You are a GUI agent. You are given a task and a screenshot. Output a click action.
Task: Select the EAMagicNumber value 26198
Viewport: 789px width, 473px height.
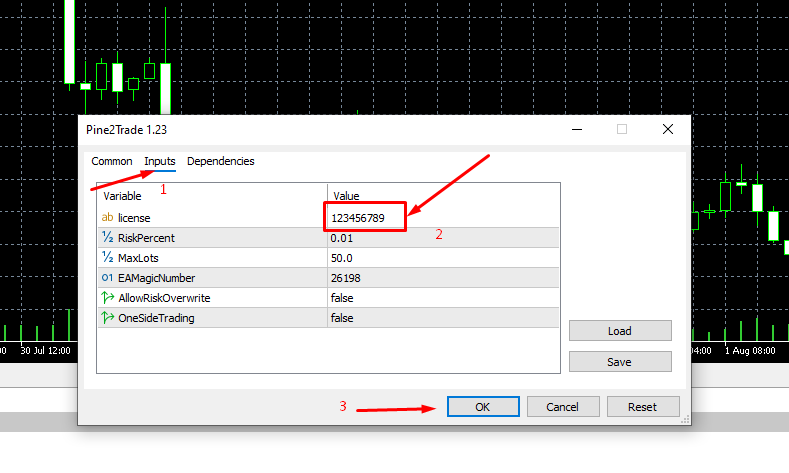443,278
